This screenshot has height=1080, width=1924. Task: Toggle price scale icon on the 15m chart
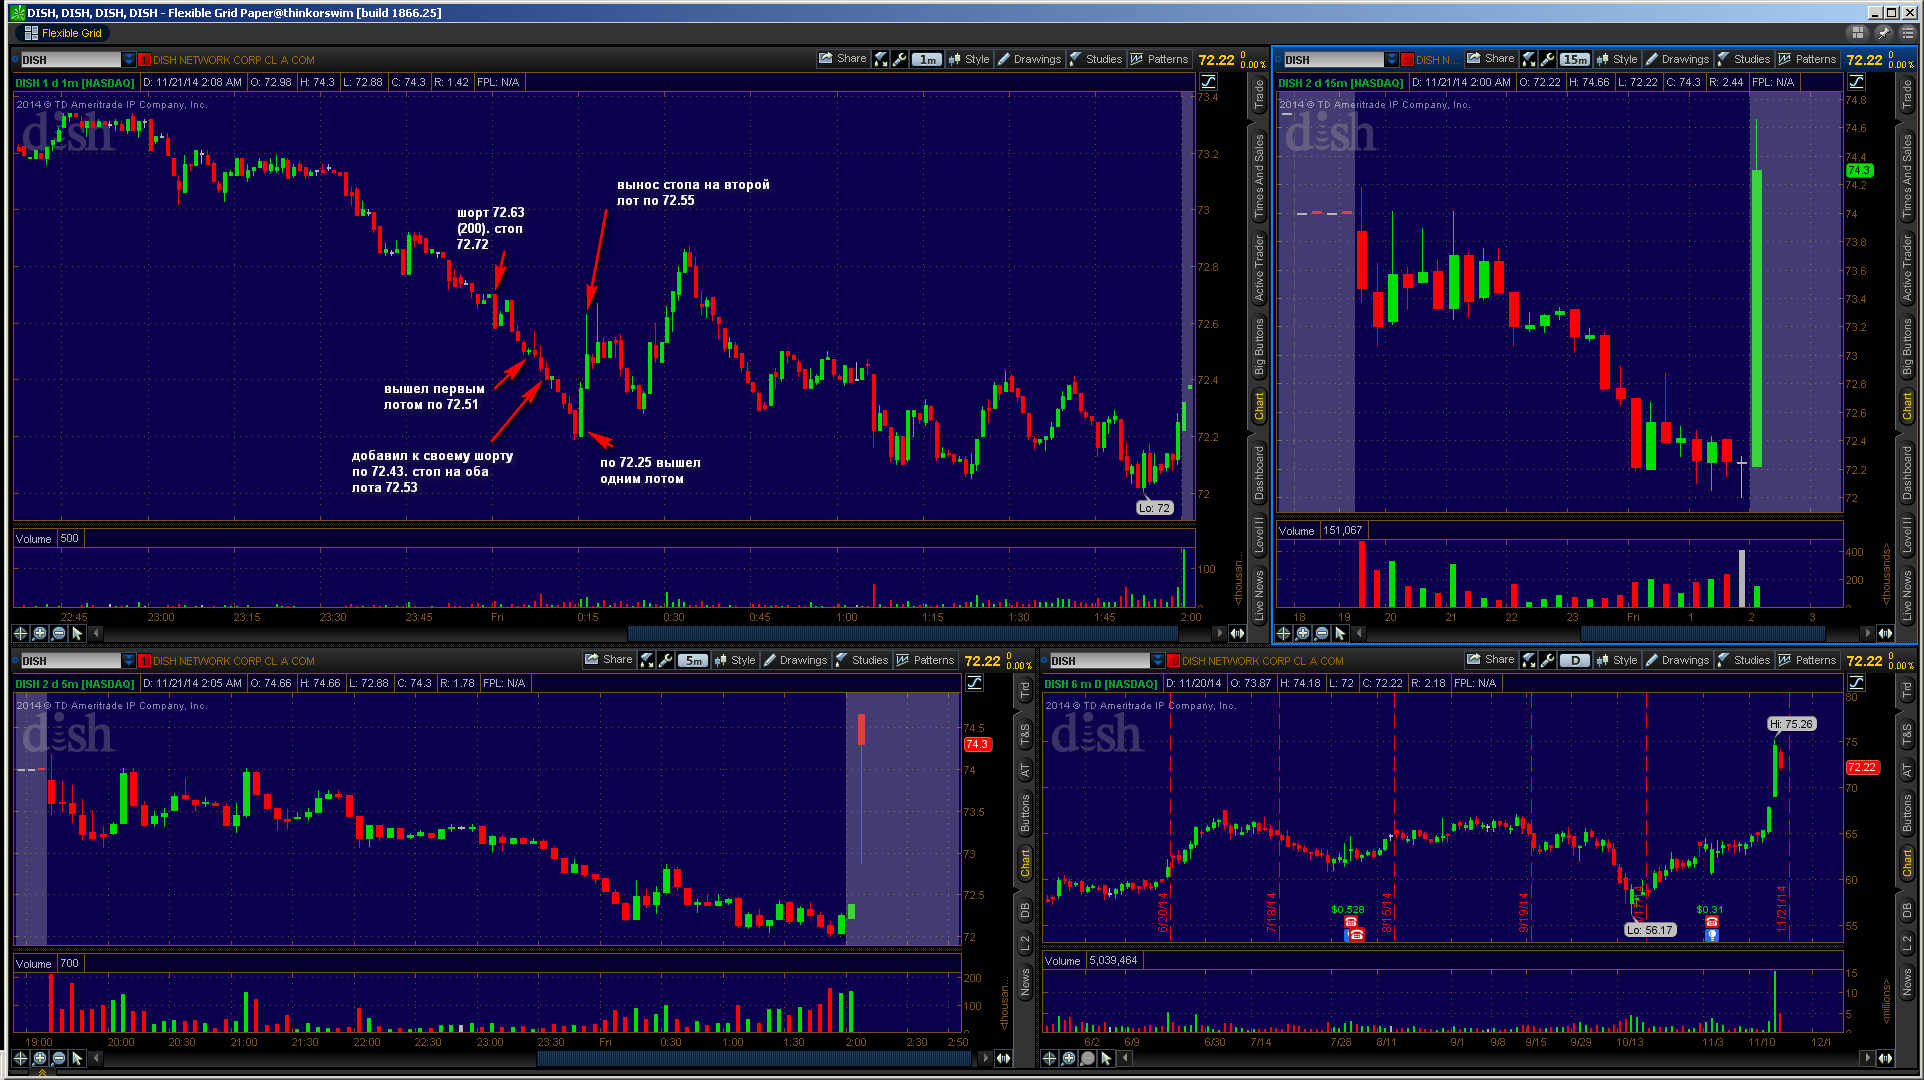pos(1856,82)
